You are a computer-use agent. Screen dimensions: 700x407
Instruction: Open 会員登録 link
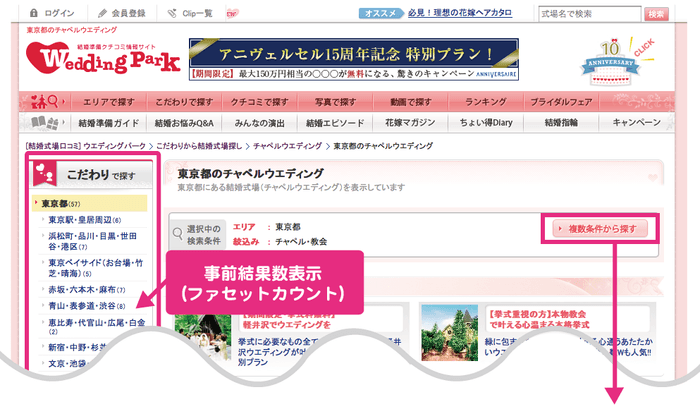[x=129, y=13]
